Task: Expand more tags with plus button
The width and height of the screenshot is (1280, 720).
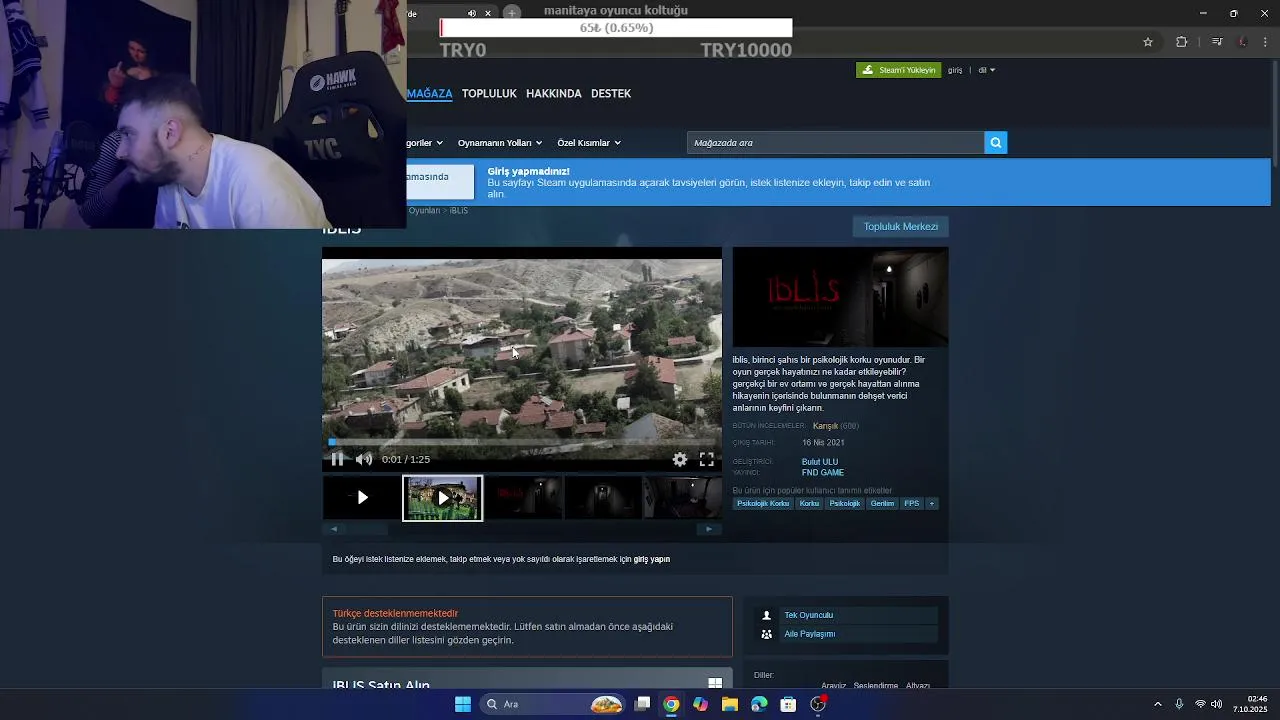Action: tap(931, 503)
